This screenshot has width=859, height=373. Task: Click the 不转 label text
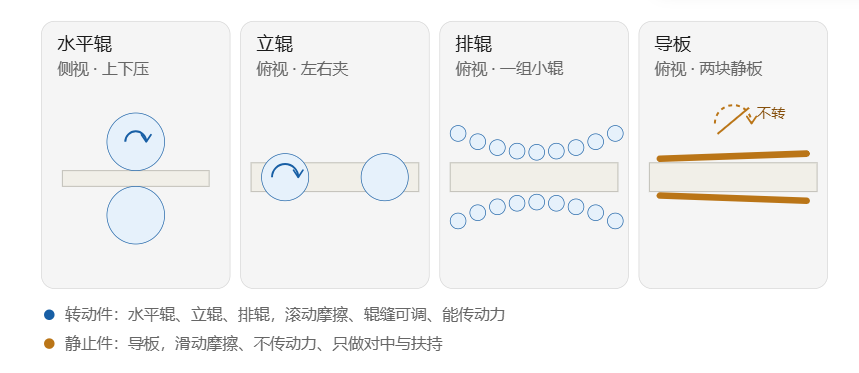coord(771,114)
